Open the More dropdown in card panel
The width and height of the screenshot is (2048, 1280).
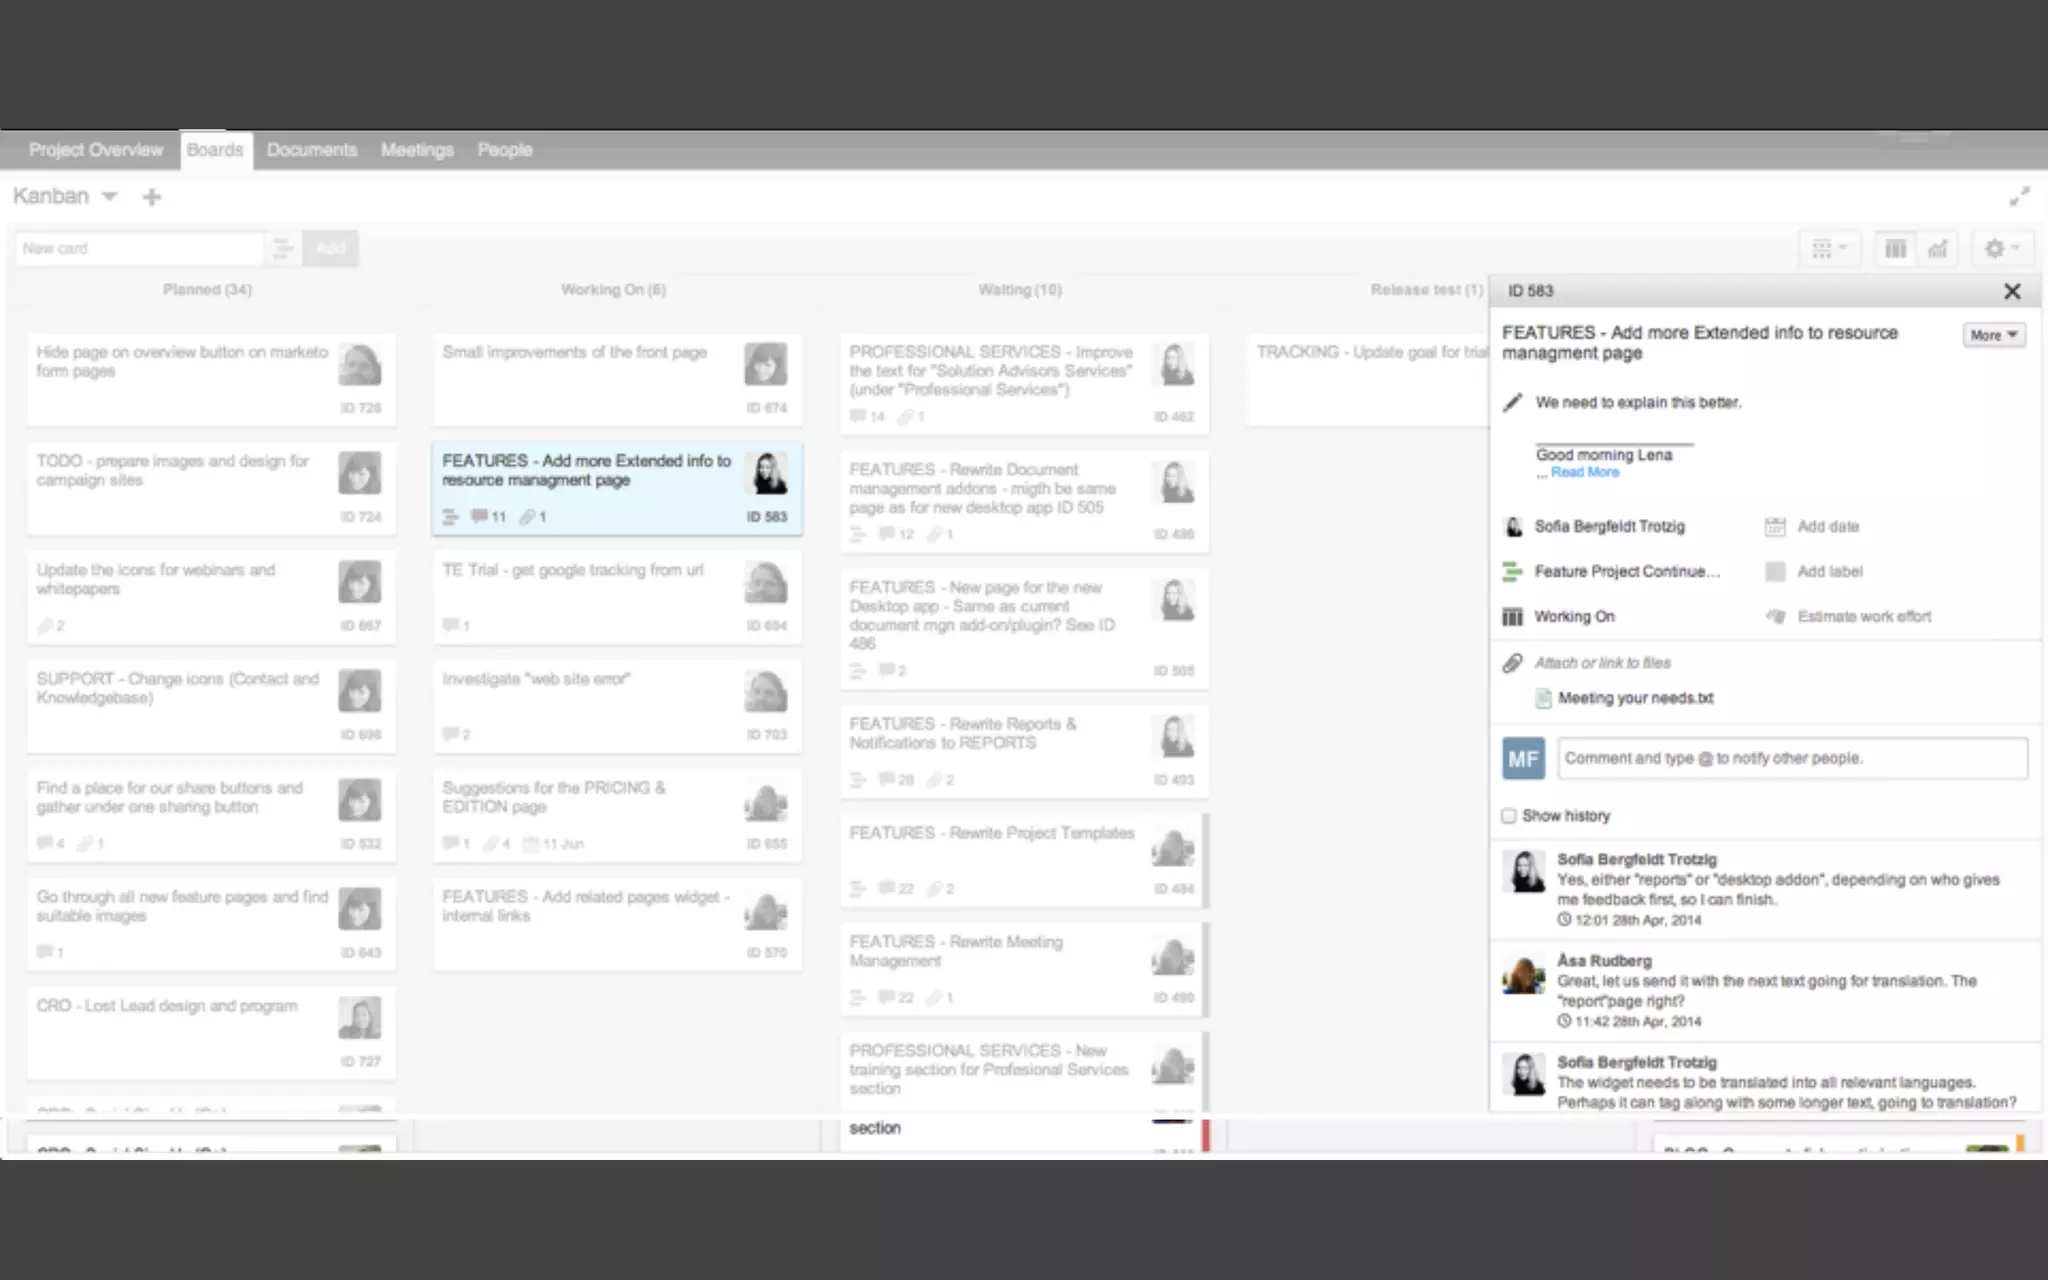pos(1994,335)
